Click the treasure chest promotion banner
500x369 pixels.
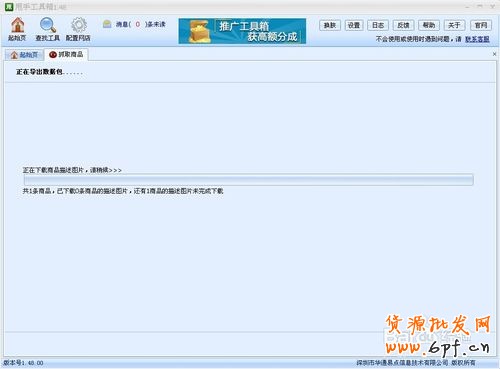[242, 31]
